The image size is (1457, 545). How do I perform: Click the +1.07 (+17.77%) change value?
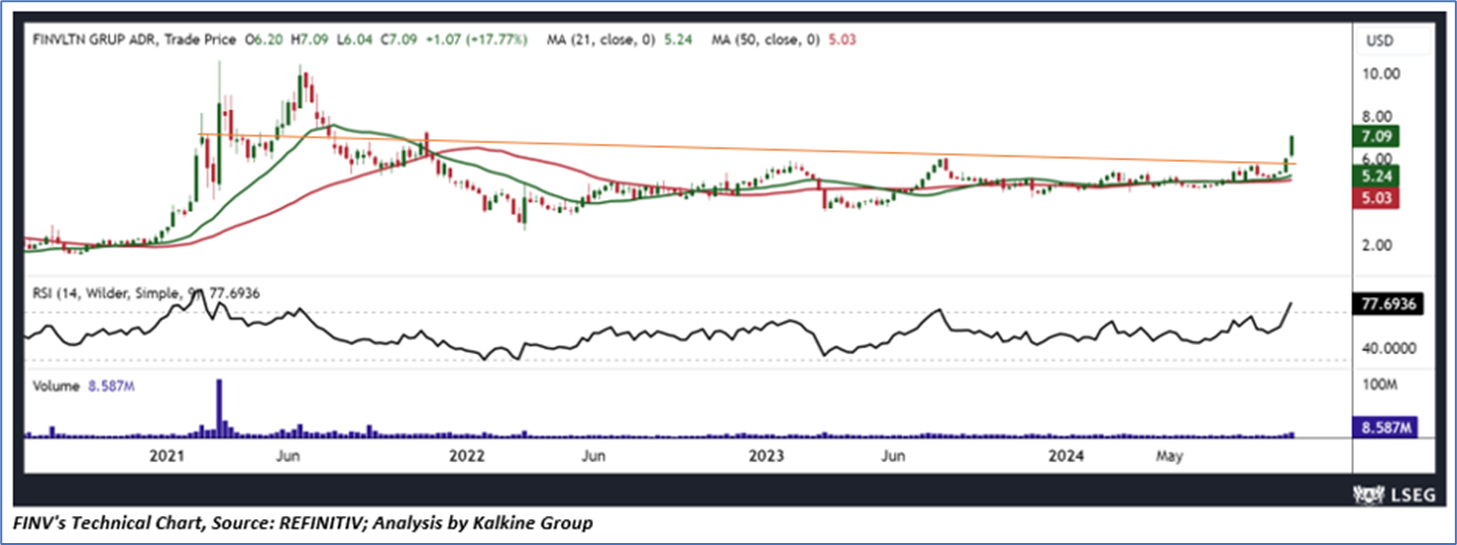(x=477, y=41)
